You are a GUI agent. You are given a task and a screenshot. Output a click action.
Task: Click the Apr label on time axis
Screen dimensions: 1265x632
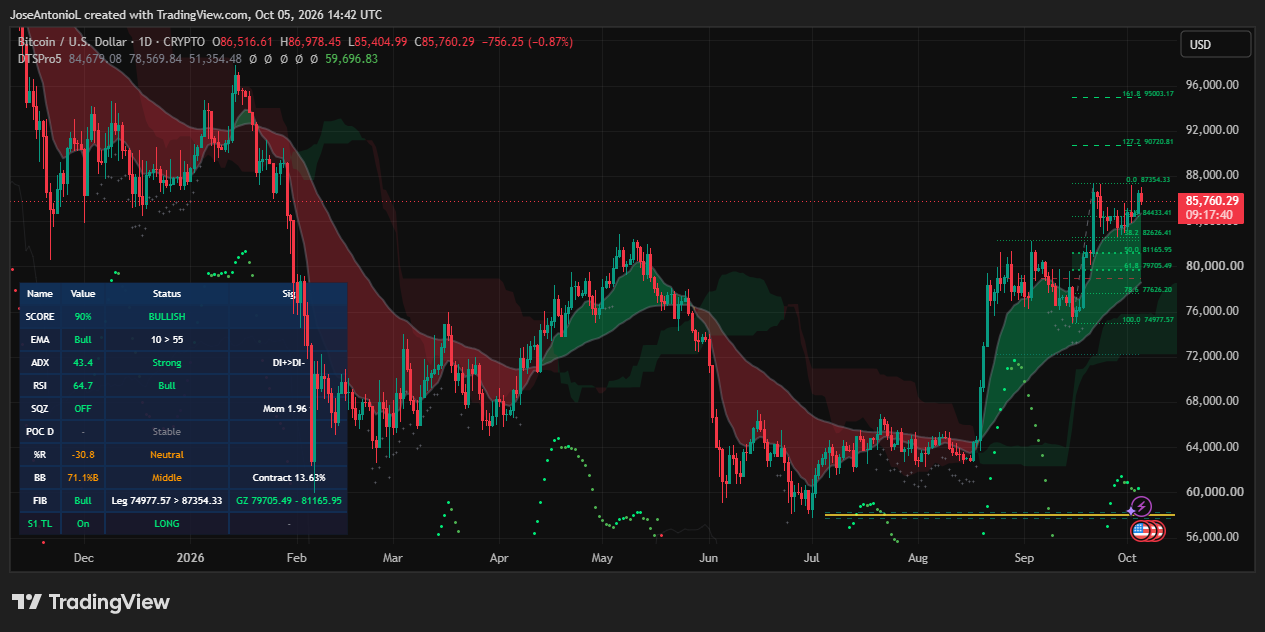499,558
